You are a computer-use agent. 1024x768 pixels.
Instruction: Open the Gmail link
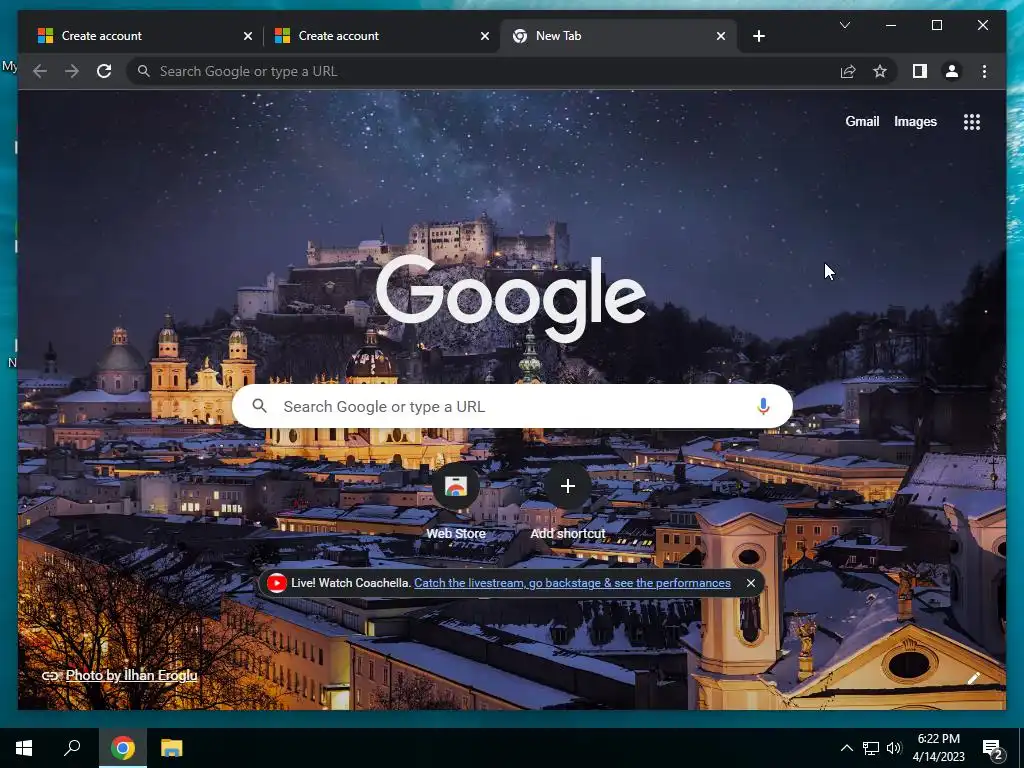click(862, 121)
